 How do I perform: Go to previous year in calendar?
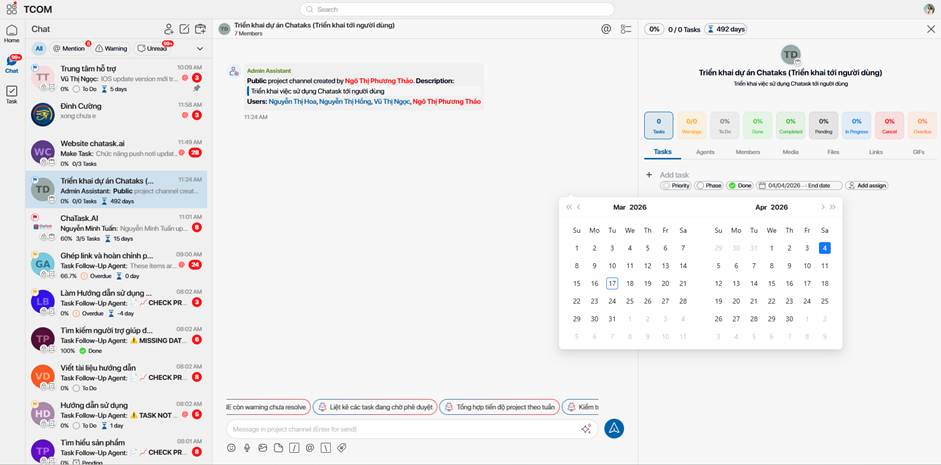click(x=569, y=207)
